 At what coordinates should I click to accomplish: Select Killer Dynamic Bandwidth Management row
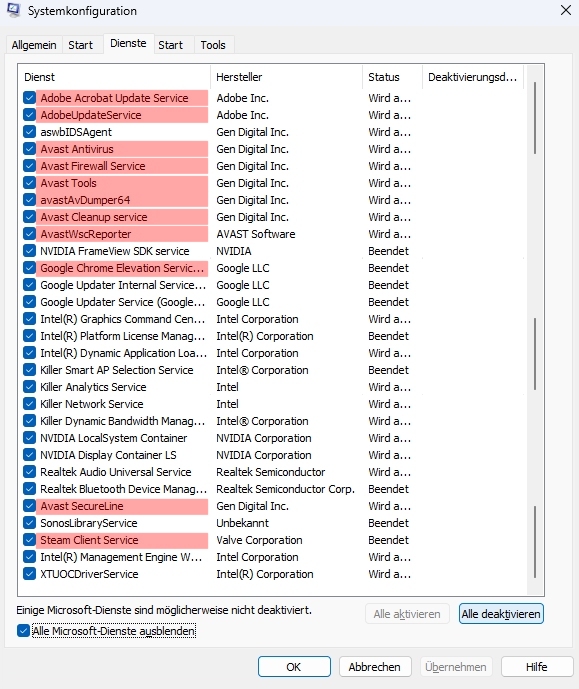(x=123, y=421)
